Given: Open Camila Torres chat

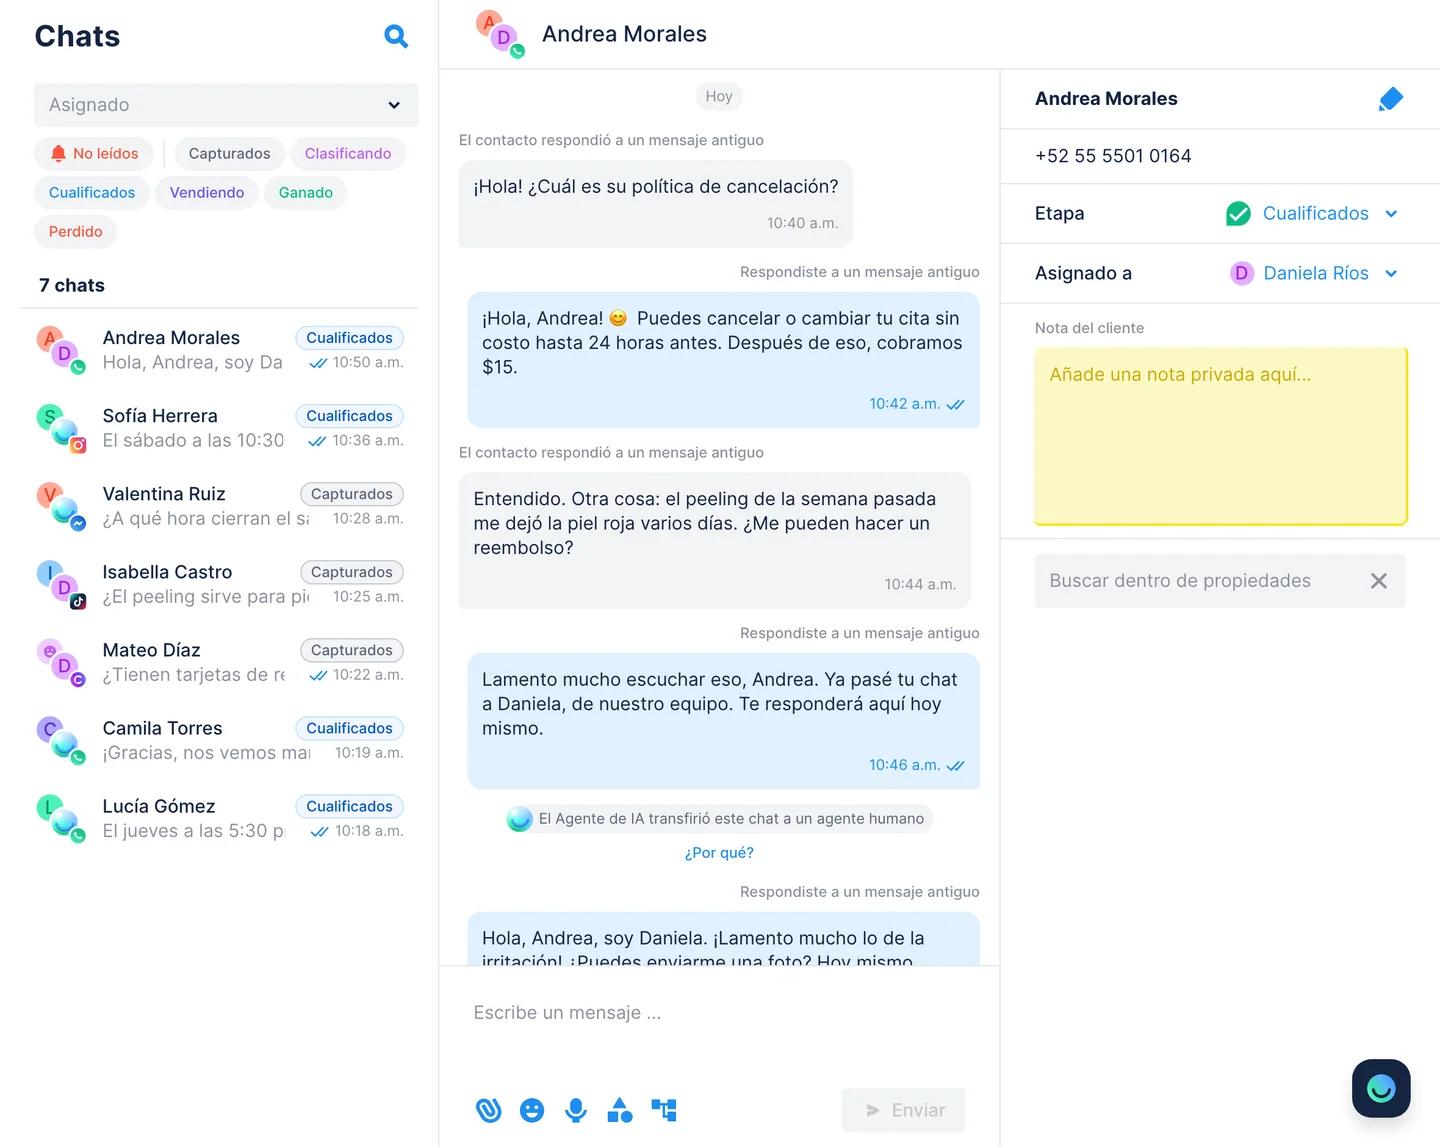Looking at the screenshot, I should click(220, 740).
